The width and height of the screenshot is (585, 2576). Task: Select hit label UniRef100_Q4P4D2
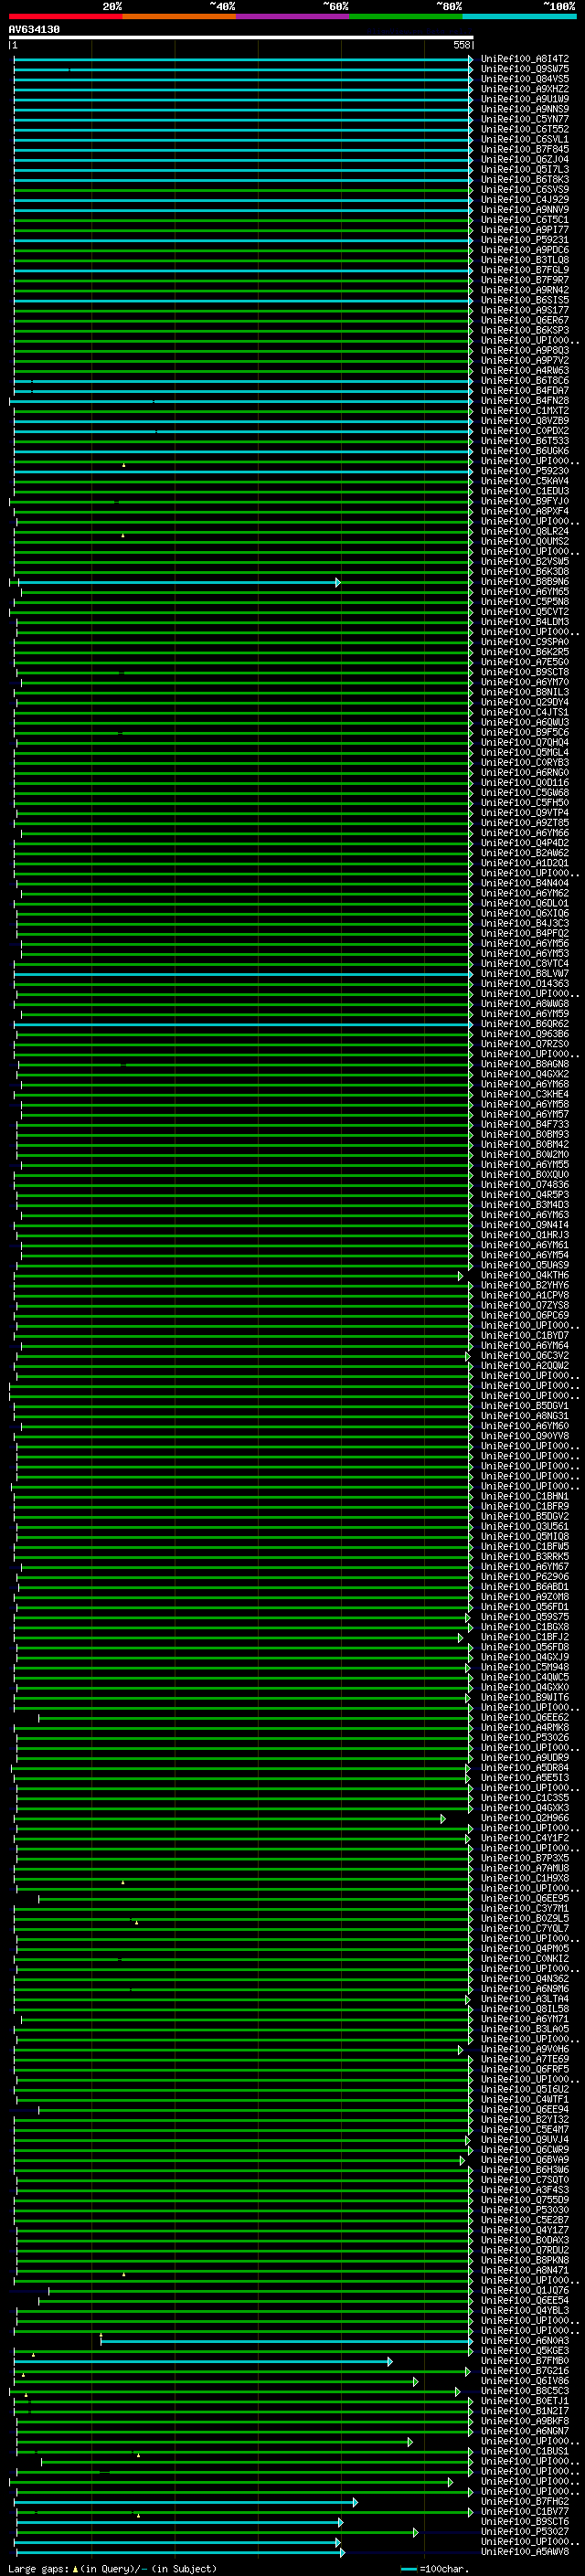(x=524, y=842)
